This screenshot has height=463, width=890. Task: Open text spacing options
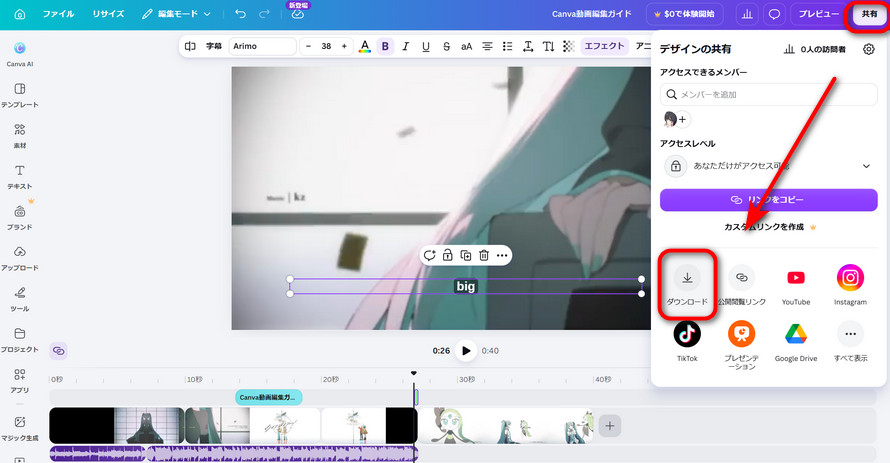528,46
